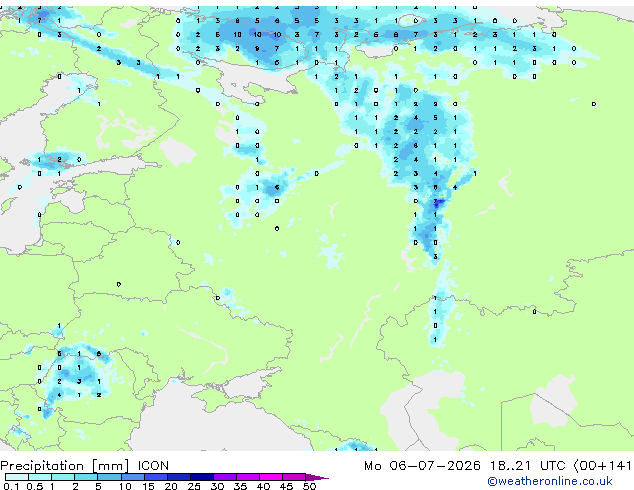Click the '18..21 UTC' time range text
The image size is (634, 490).
tap(528, 466)
